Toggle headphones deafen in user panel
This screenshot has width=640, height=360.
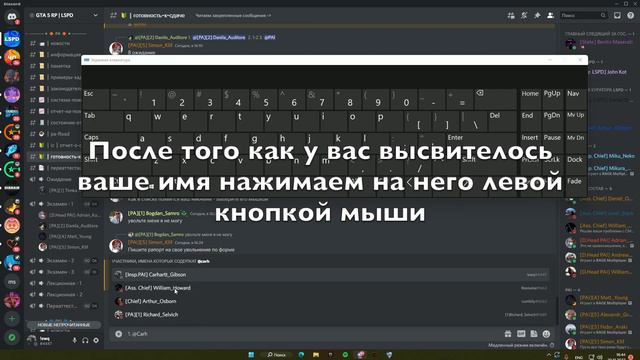tap(85, 340)
